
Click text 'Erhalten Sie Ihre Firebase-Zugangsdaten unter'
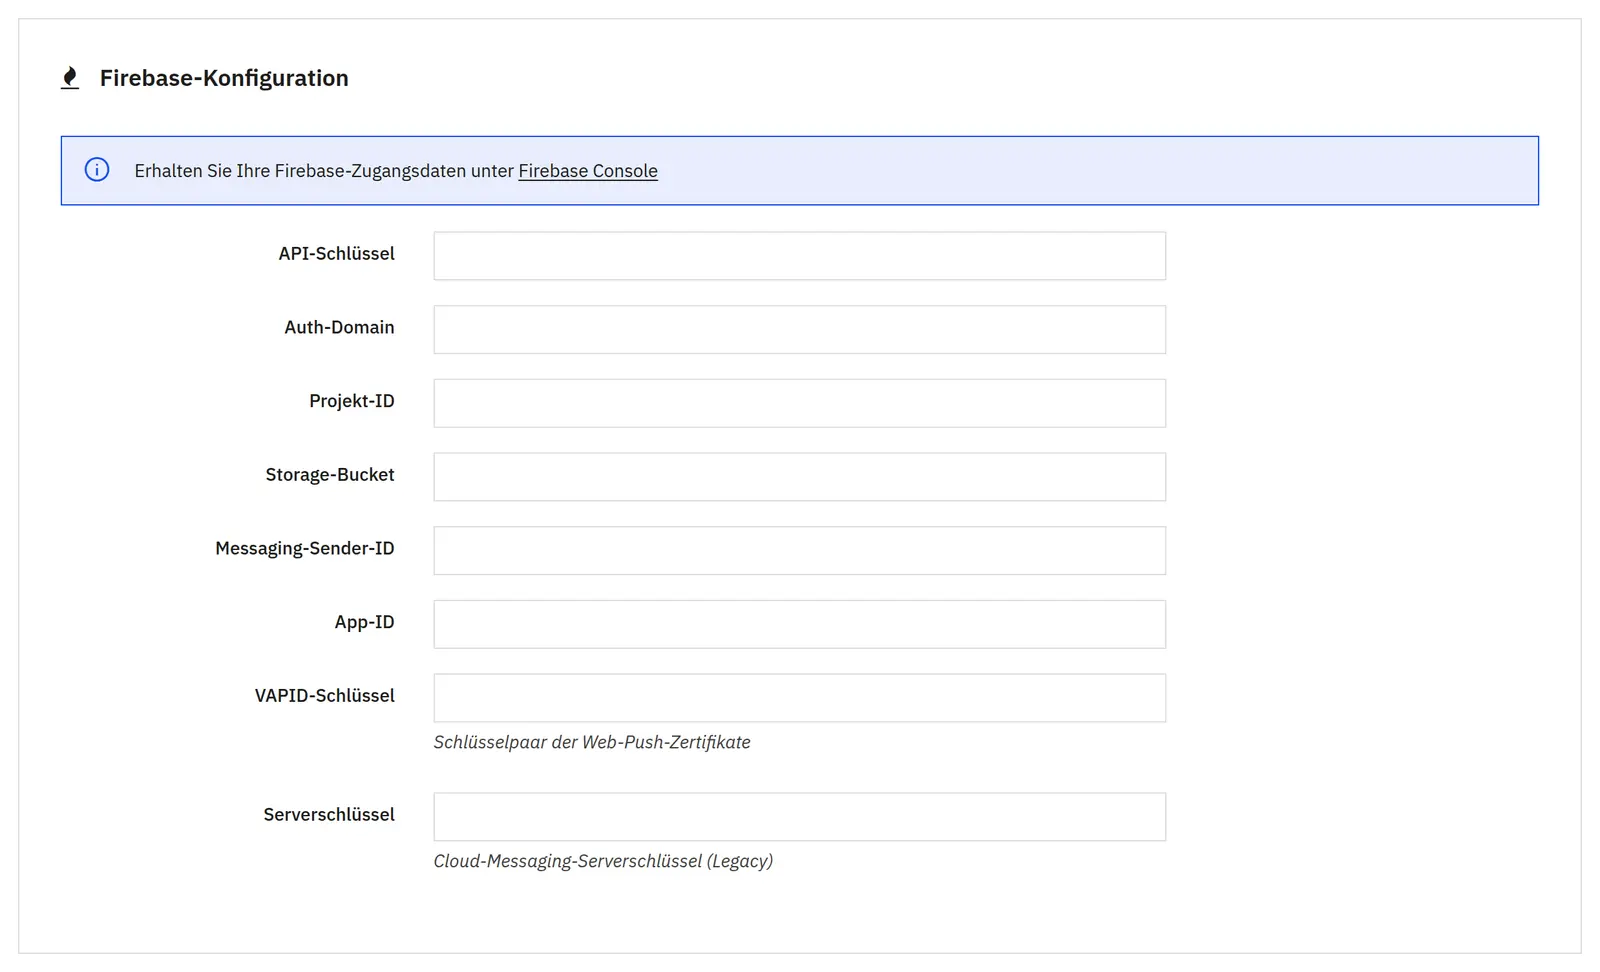click(324, 171)
